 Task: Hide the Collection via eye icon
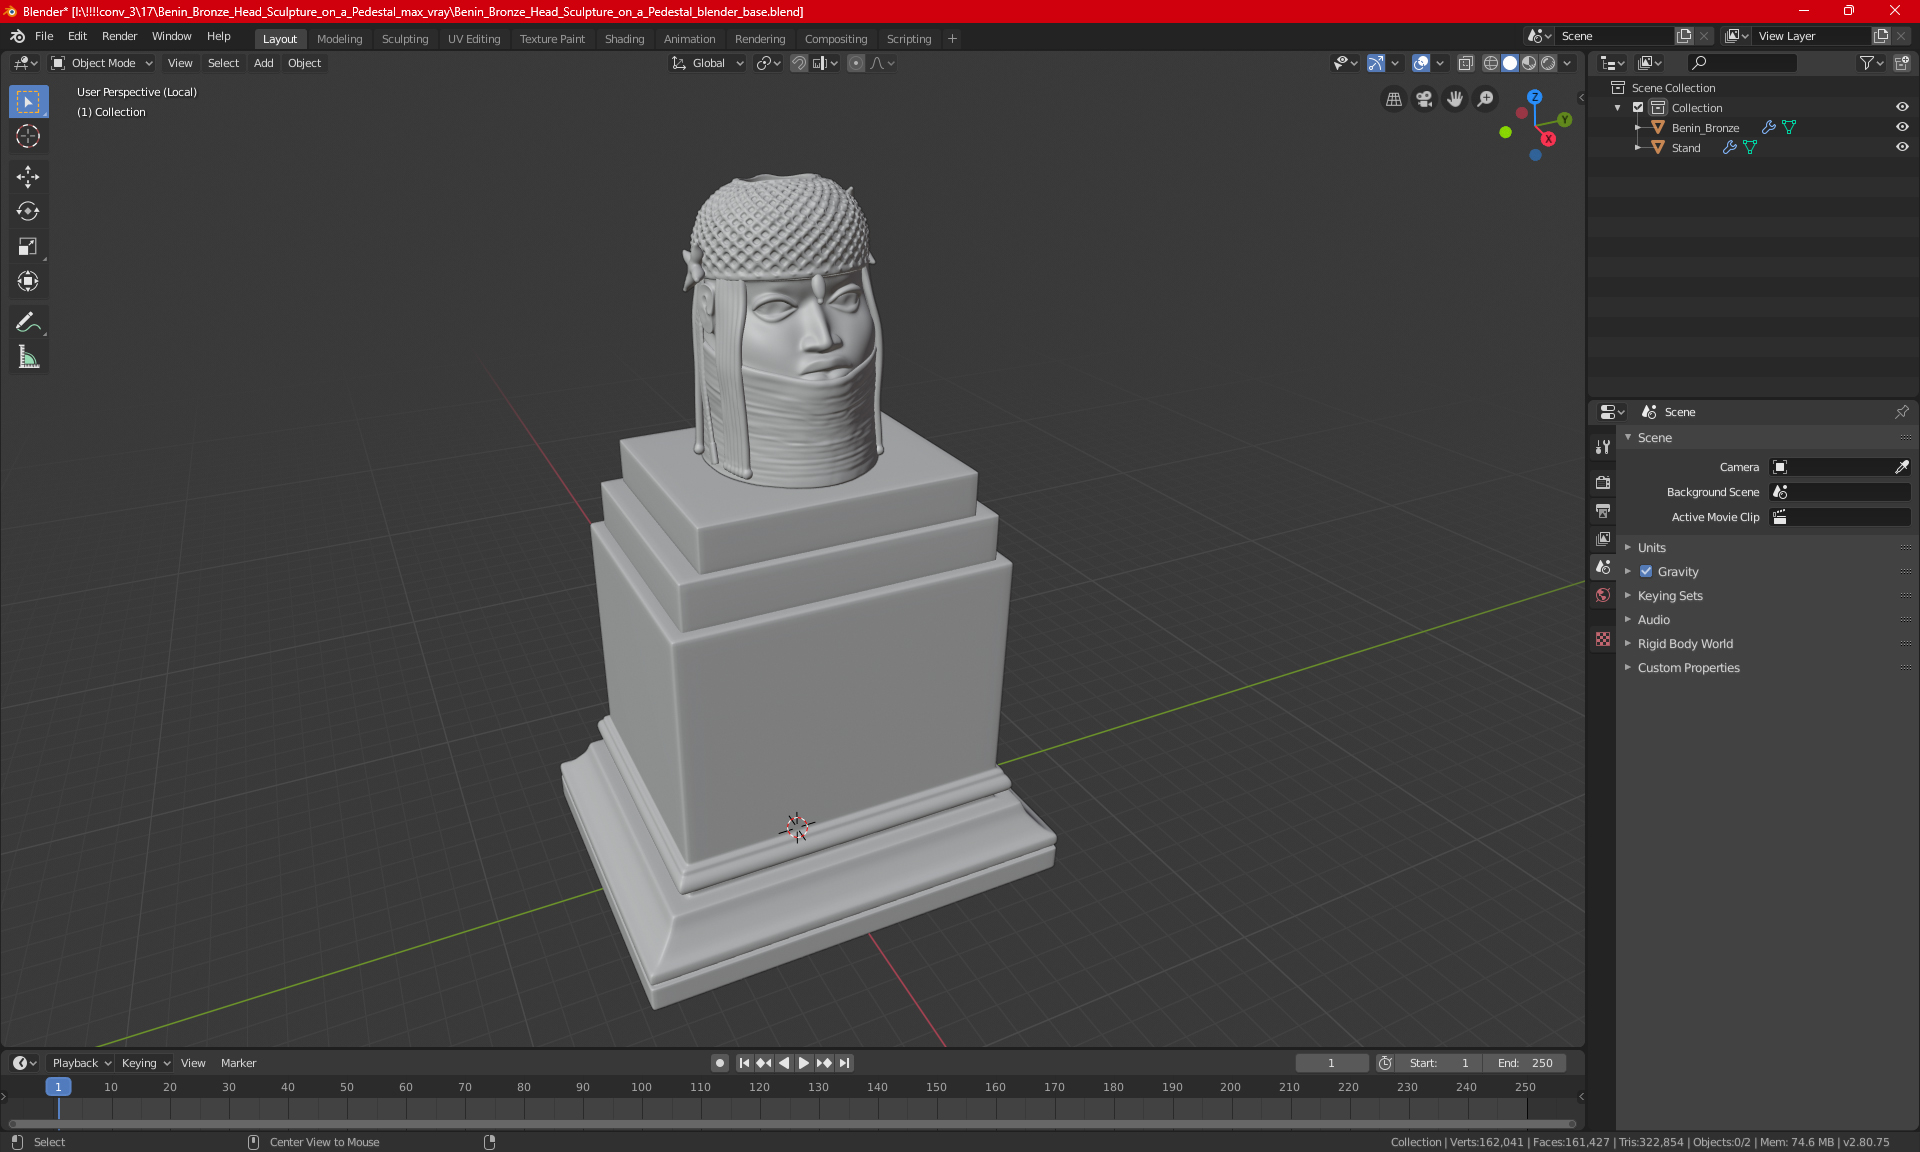coord(1902,107)
